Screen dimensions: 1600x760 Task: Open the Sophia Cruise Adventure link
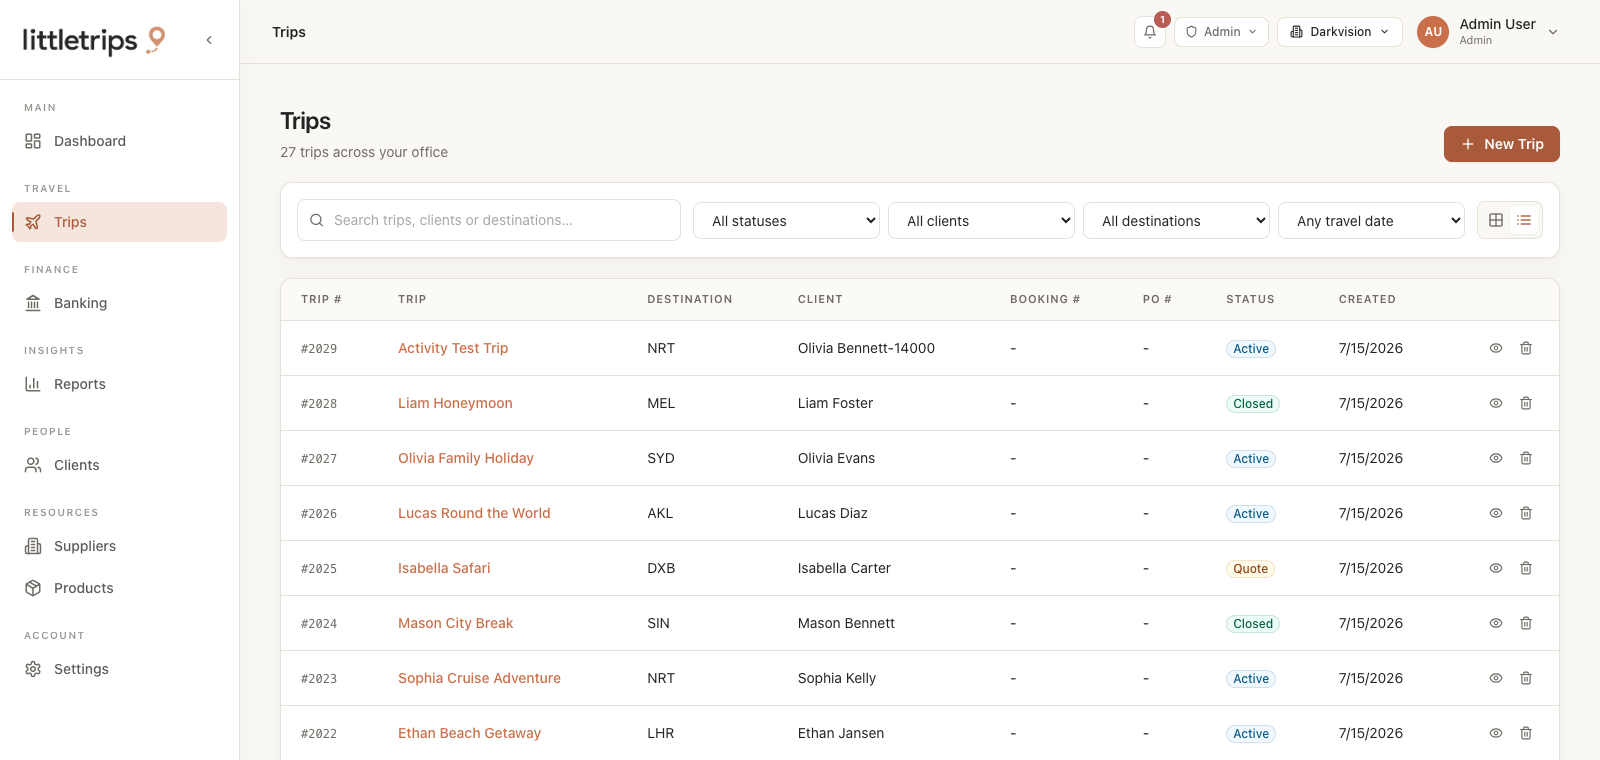pyautogui.click(x=479, y=678)
